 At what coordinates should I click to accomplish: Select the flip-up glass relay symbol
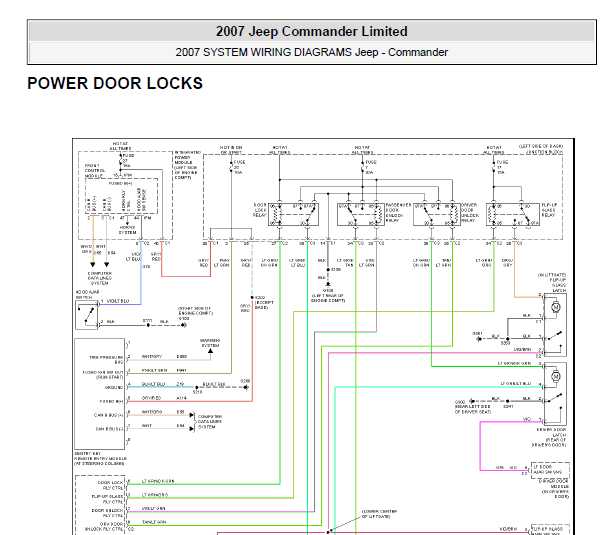(x=513, y=215)
